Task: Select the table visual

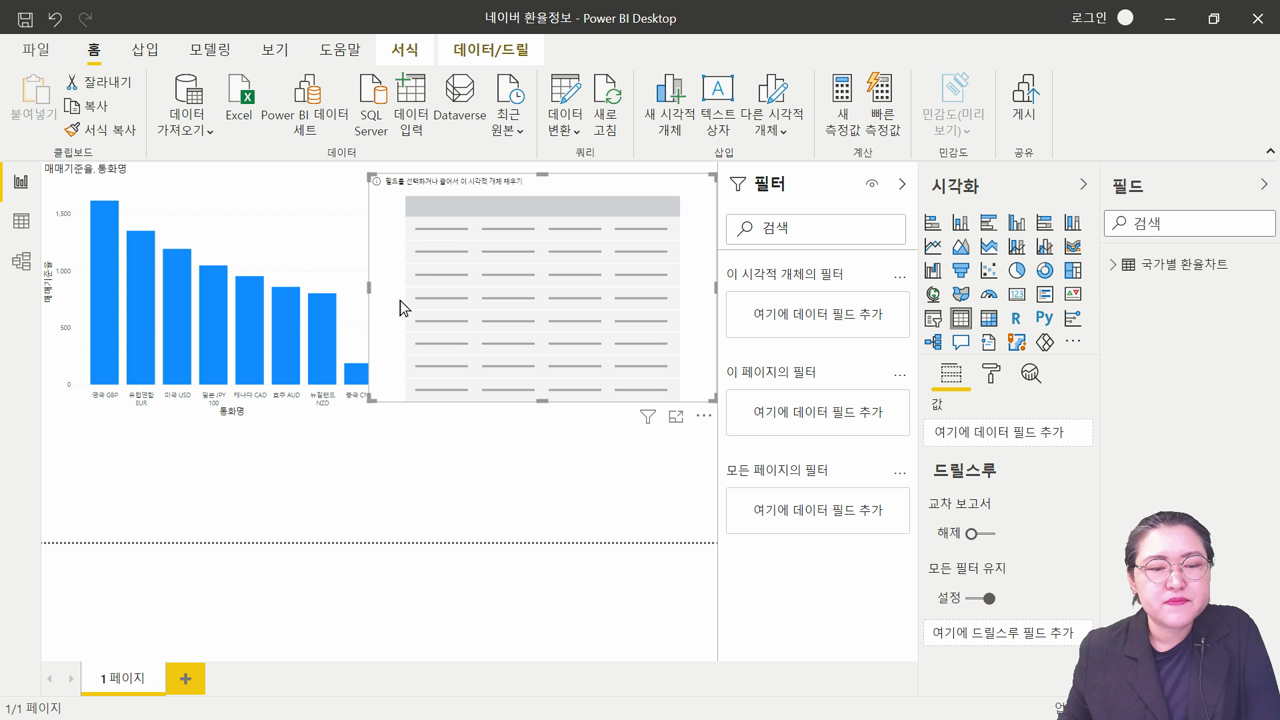Action: pyautogui.click(x=961, y=318)
